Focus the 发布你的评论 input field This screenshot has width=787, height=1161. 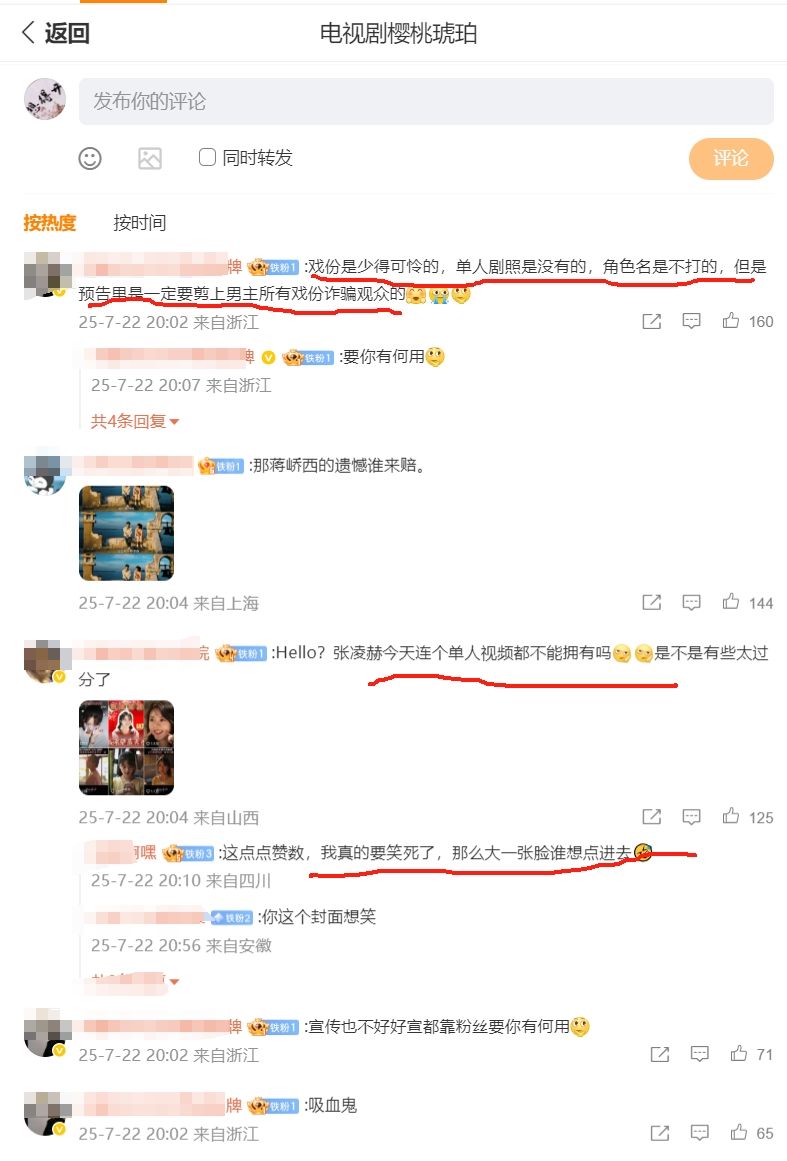pyautogui.click(x=426, y=101)
